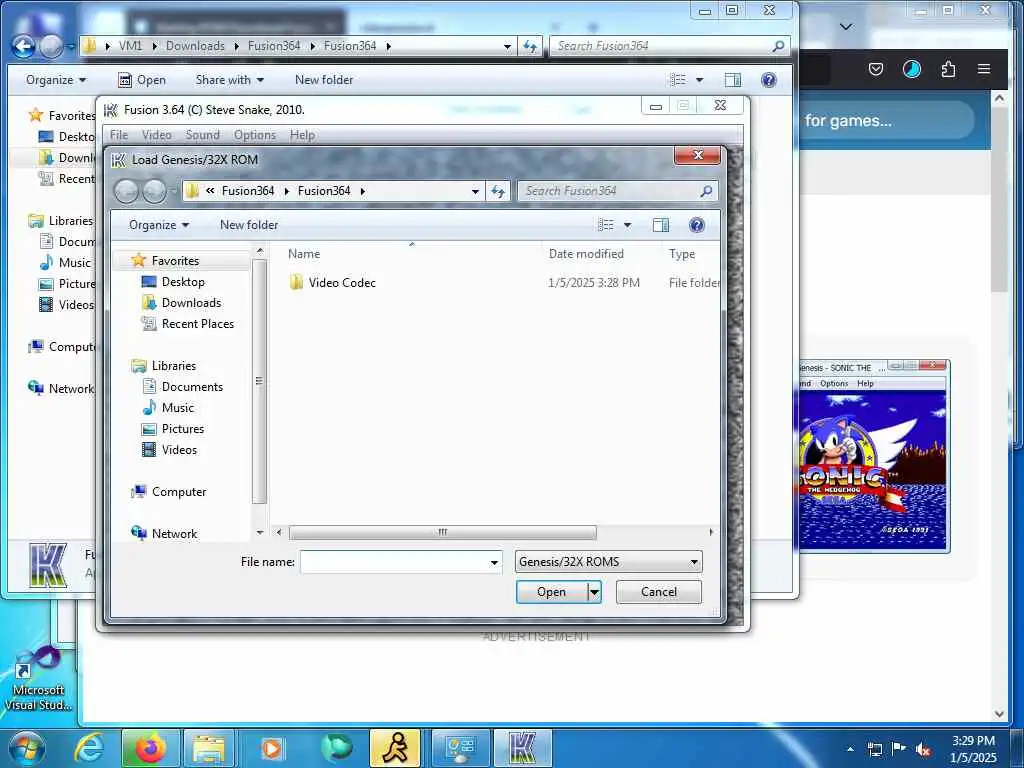This screenshot has width=1024, height=768.
Task: Sort by the Name column header
Action: click(x=304, y=253)
